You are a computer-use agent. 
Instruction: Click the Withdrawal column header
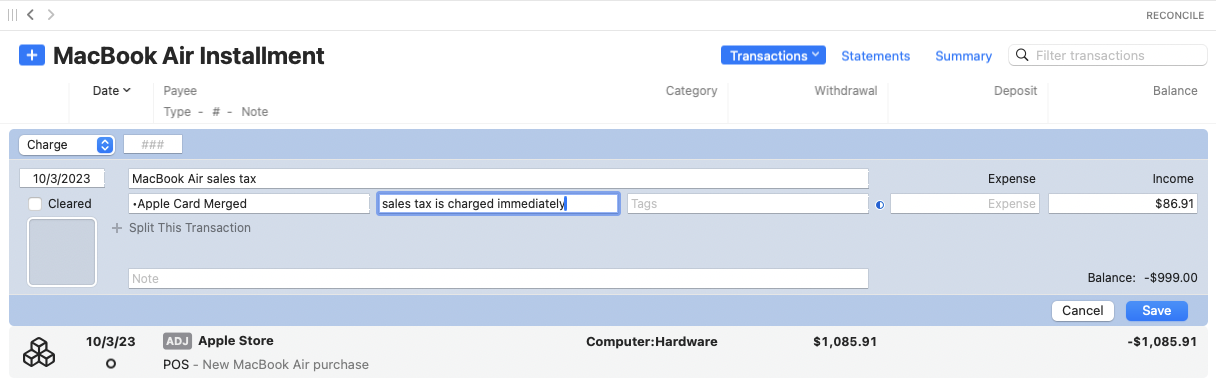click(x=846, y=91)
